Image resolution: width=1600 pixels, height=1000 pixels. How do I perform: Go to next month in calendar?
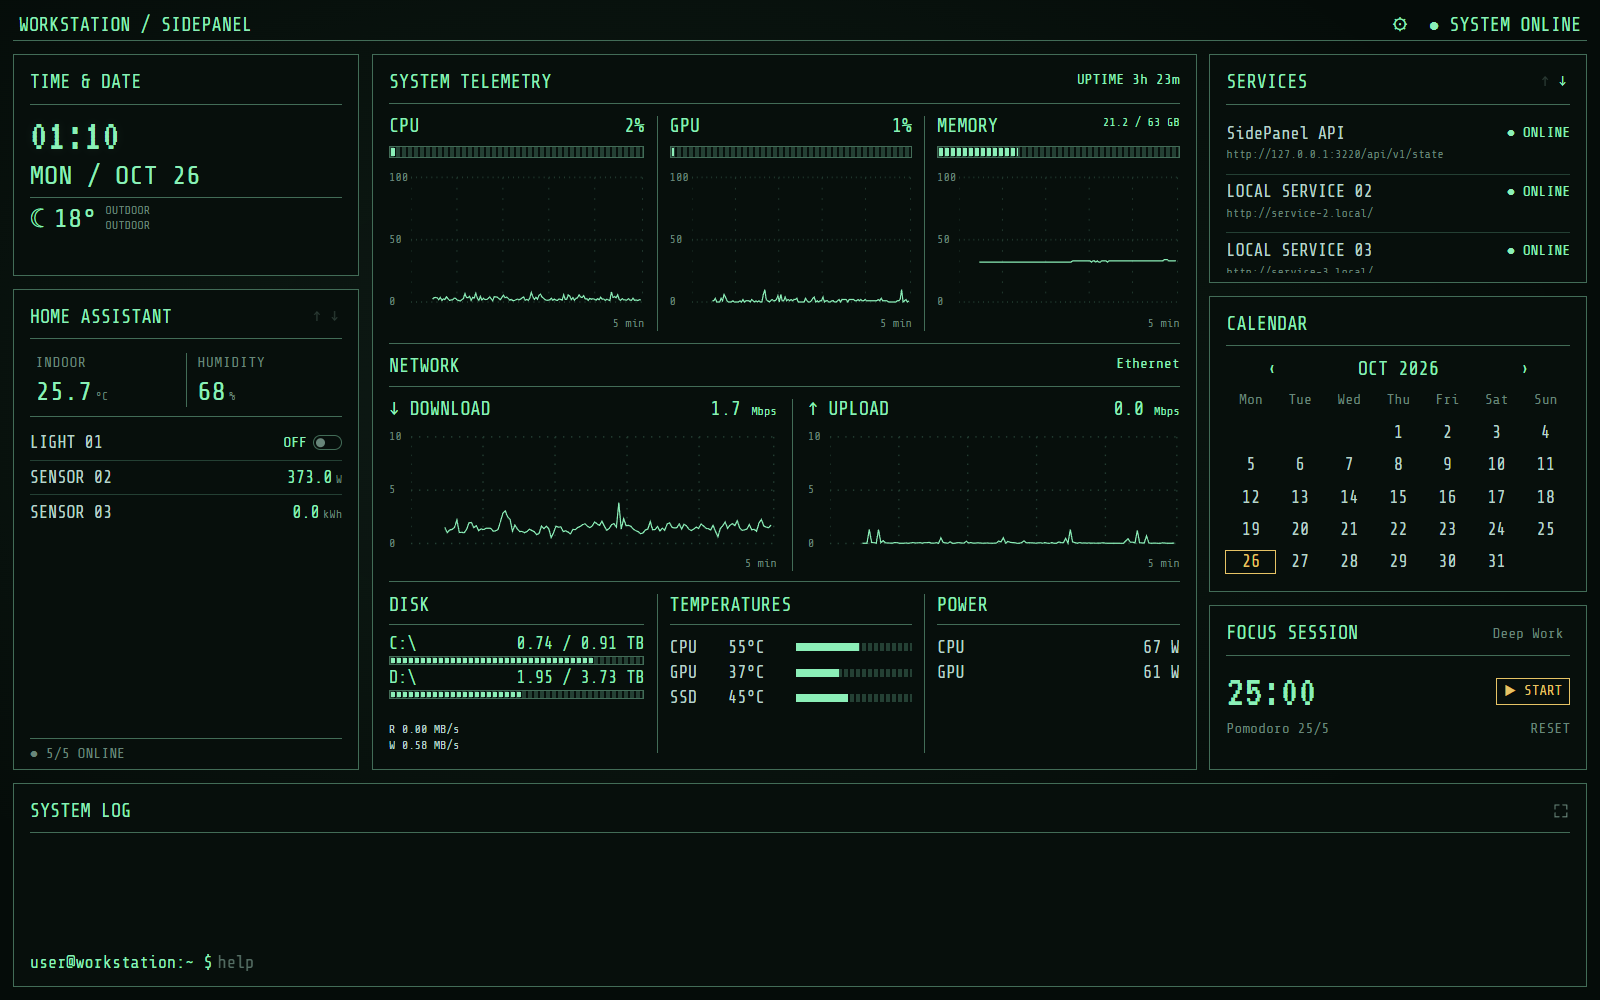[x=1525, y=369]
